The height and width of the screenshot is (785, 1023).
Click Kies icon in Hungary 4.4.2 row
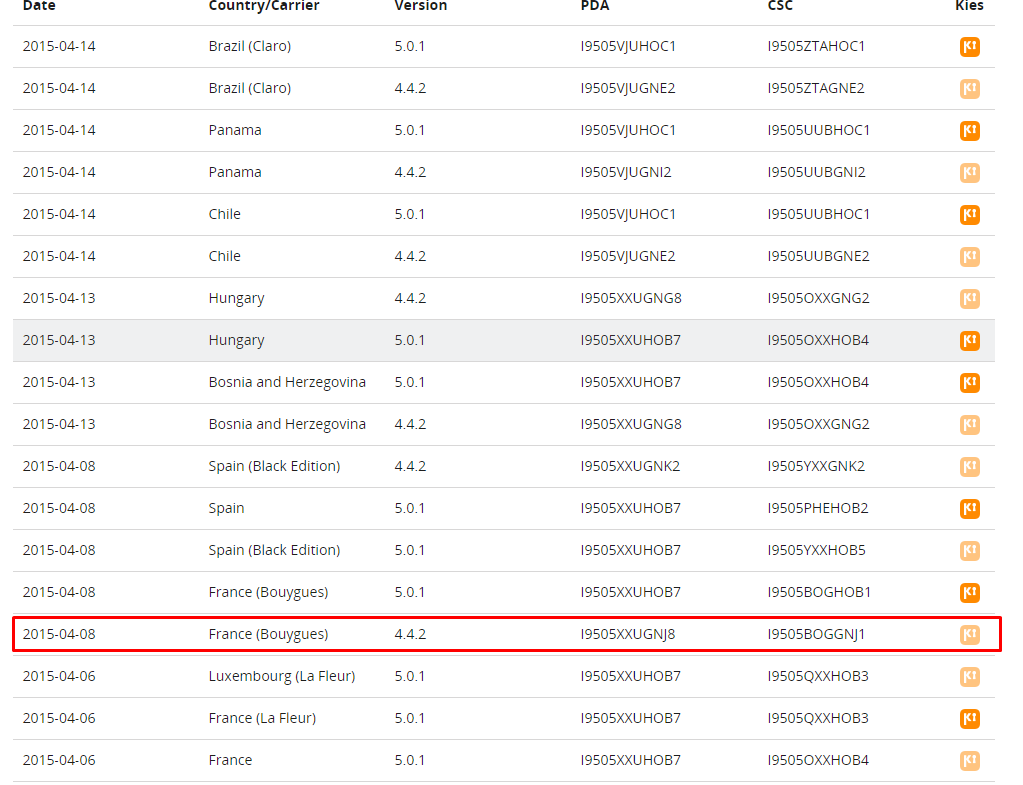tap(970, 298)
